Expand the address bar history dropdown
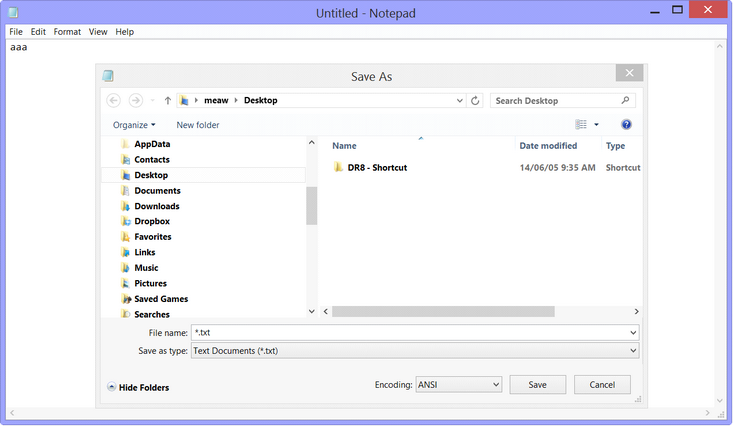Image resolution: width=733 pixels, height=426 pixels. click(x=459, y=100)
